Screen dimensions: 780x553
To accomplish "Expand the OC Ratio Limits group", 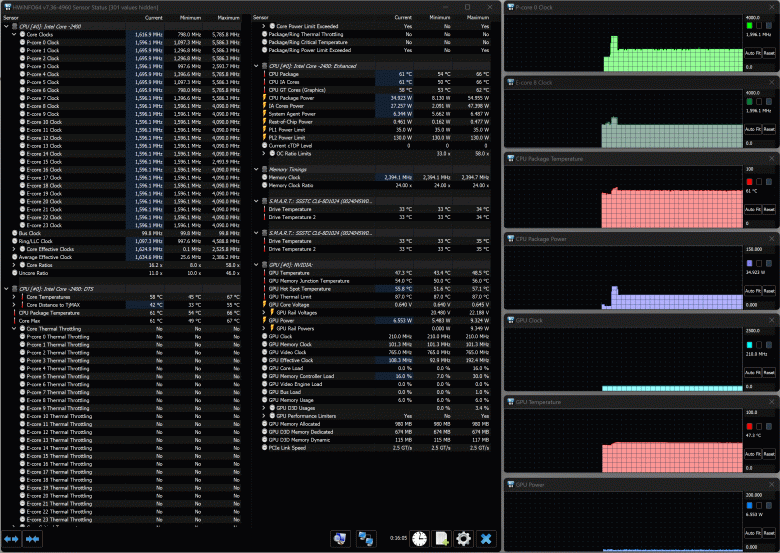I will point(264,154).
